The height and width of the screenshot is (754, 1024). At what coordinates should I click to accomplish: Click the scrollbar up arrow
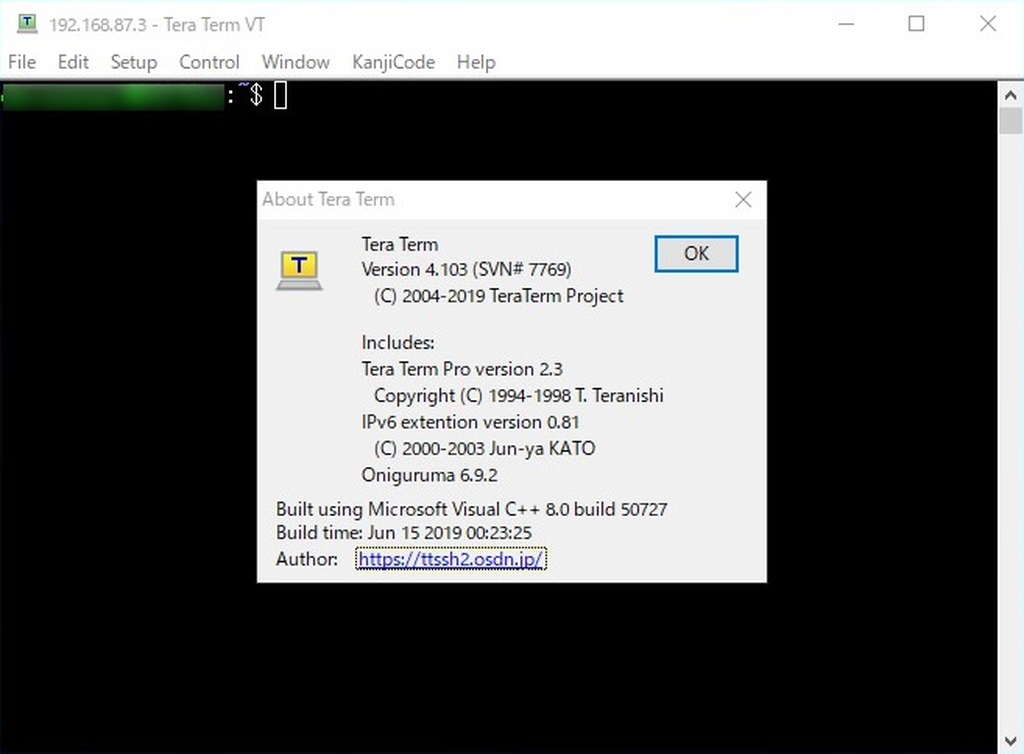(x=1010, y=94)
